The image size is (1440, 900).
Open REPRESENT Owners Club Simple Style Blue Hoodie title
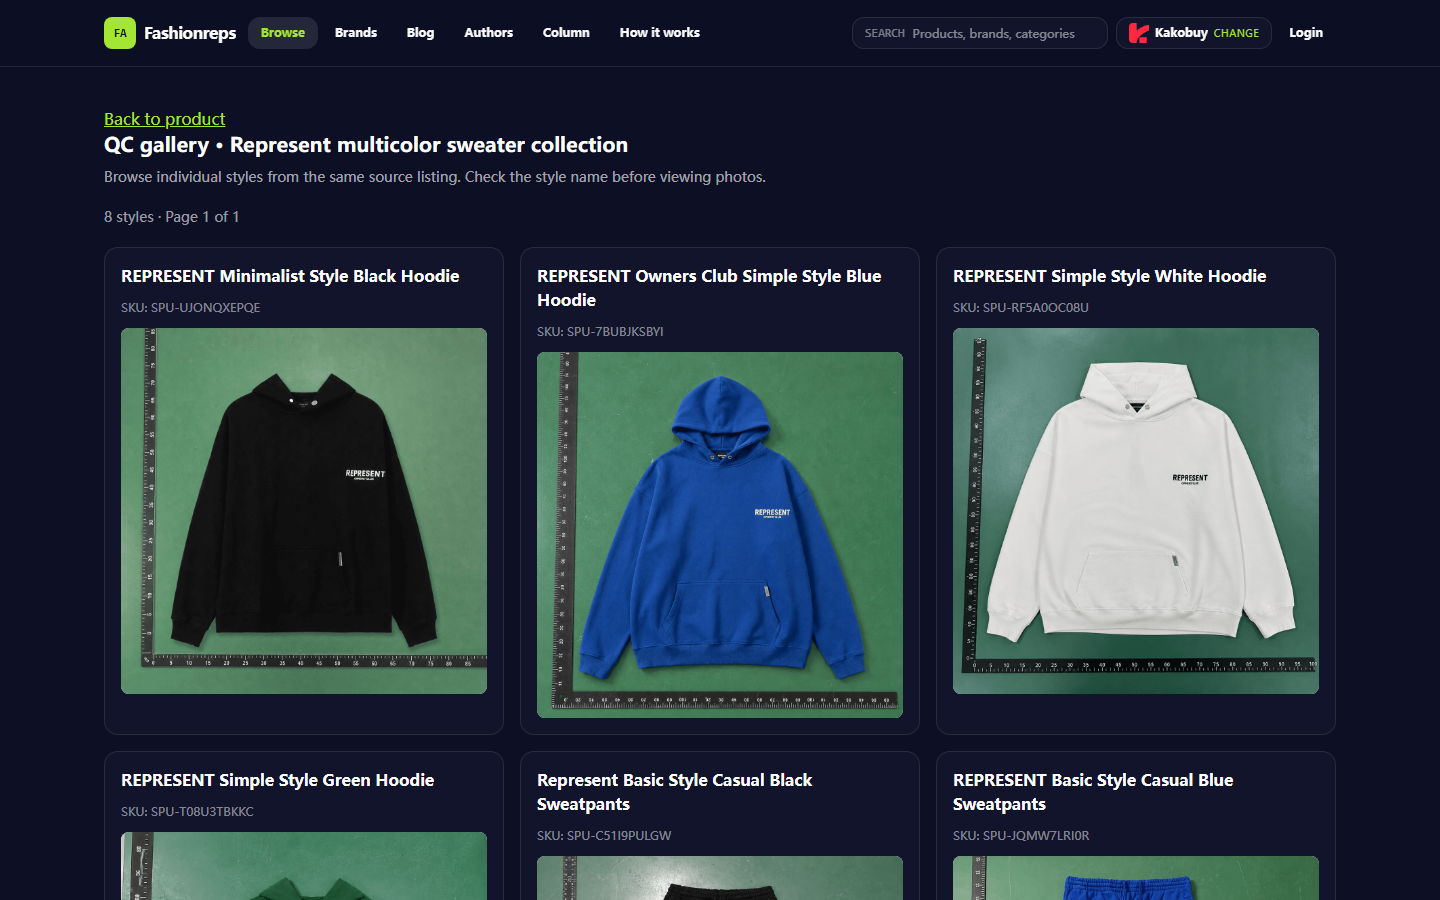(x=709, y=288)
